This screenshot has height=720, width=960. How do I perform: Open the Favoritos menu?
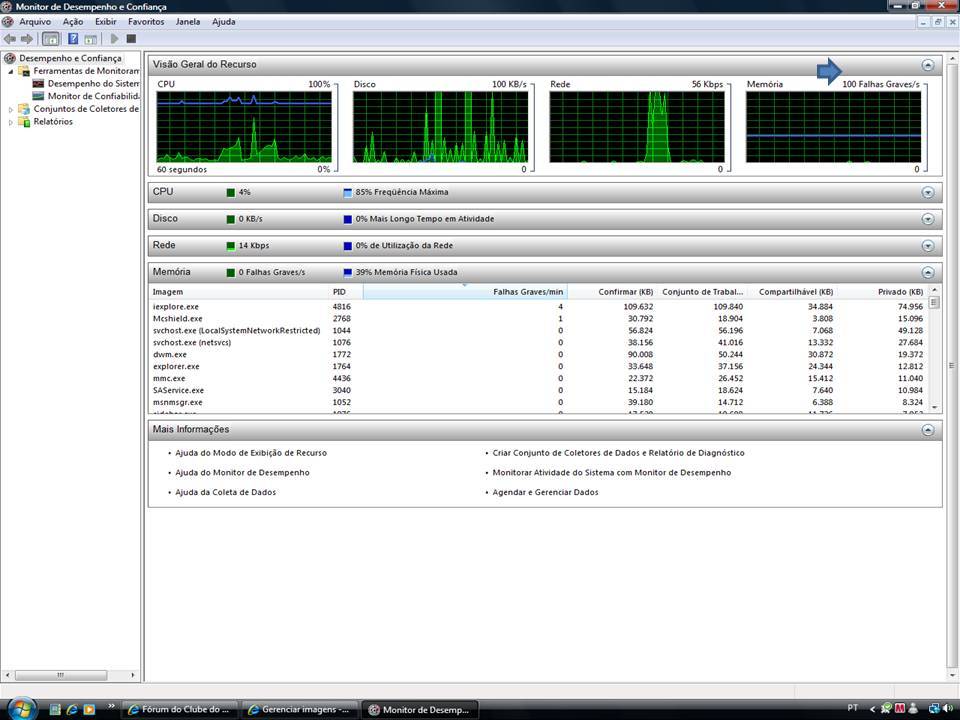pyautogui.click(x=146, y=21)
